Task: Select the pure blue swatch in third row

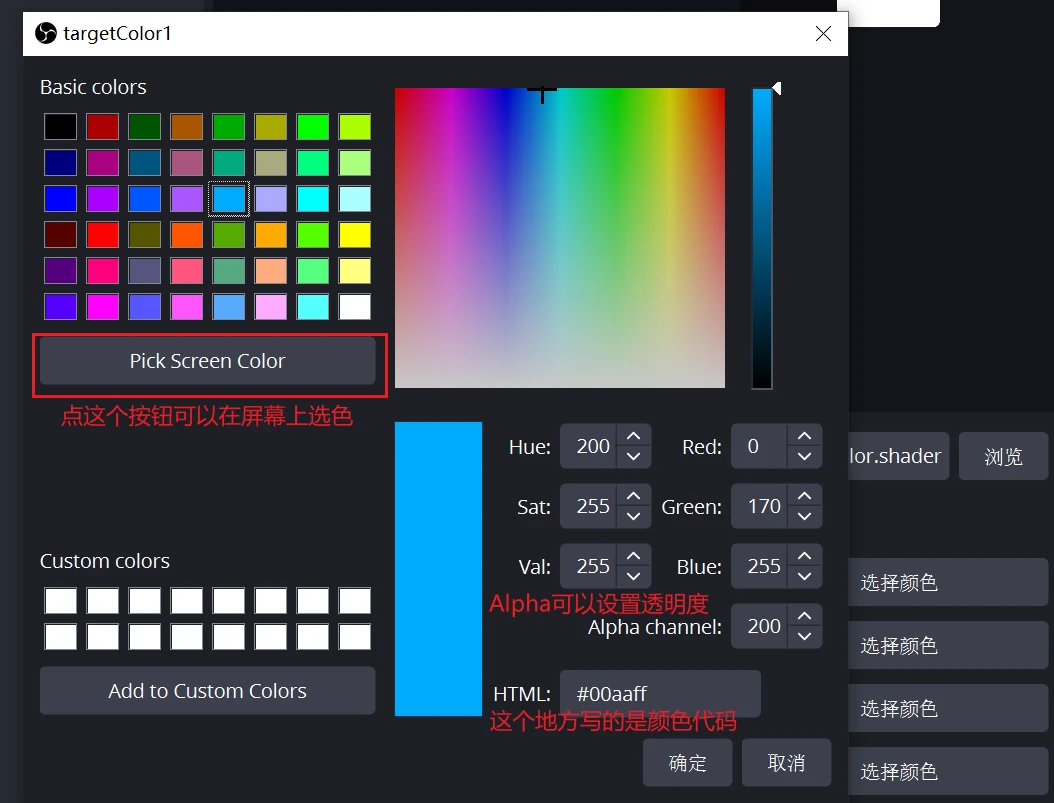Action: (60, 199)
